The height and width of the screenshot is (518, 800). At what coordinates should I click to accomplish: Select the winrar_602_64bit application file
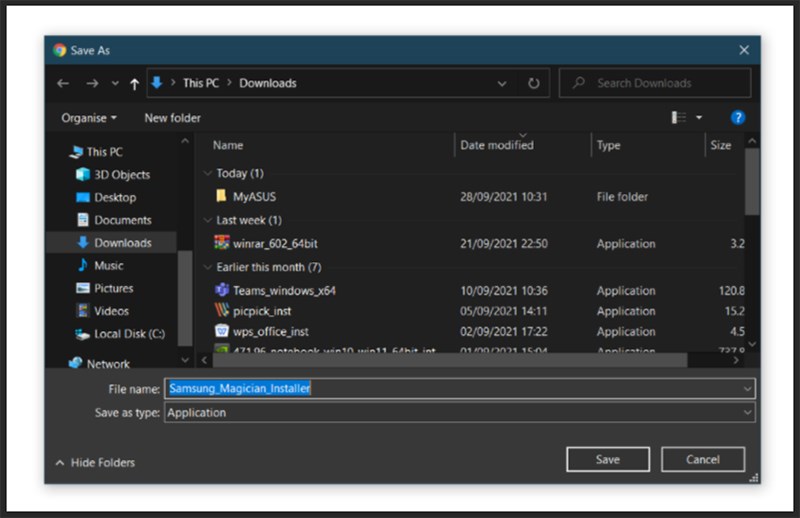click(275, 243)
